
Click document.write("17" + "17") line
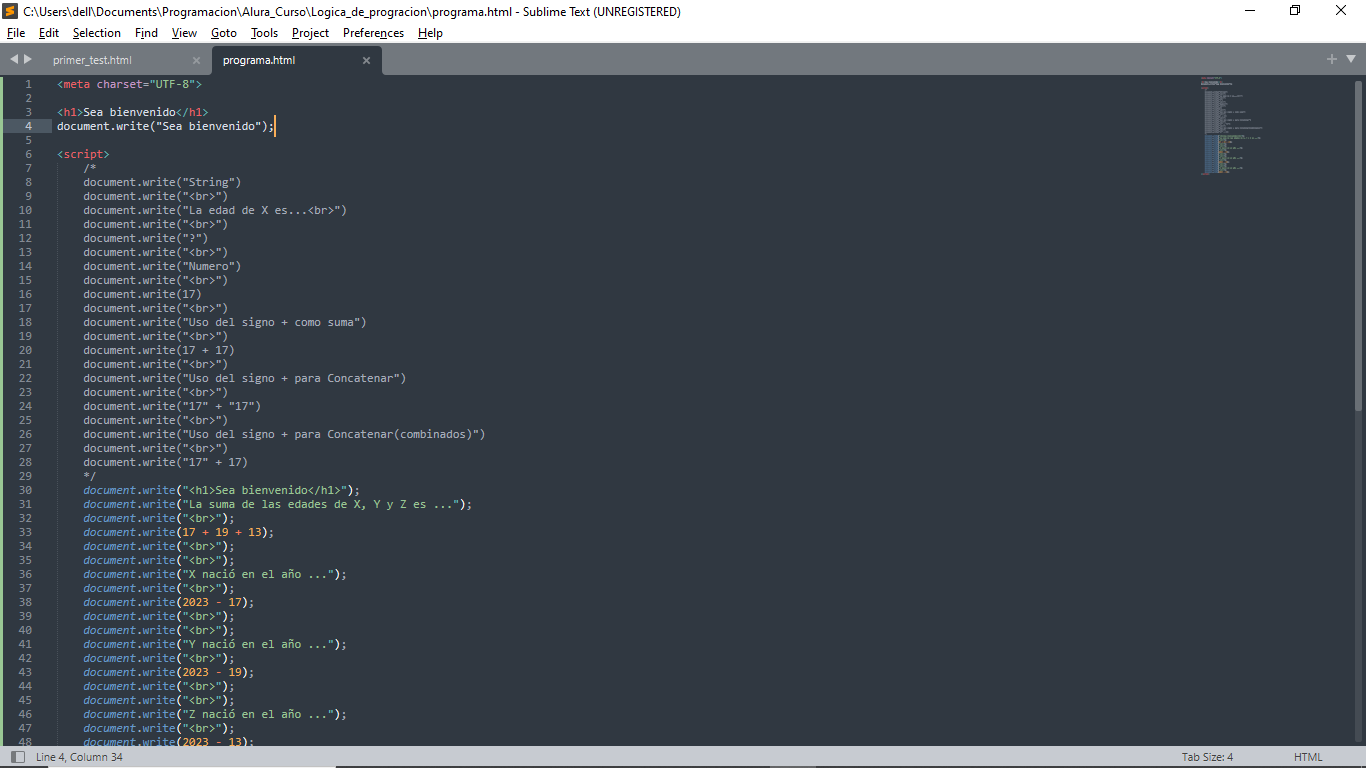click(172, 406)
